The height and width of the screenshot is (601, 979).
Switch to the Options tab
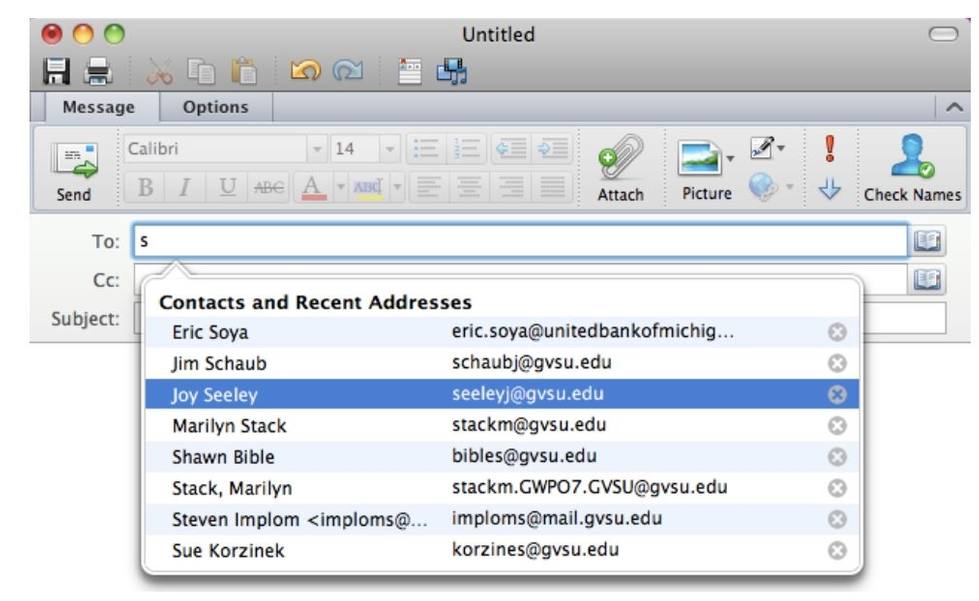215,107
